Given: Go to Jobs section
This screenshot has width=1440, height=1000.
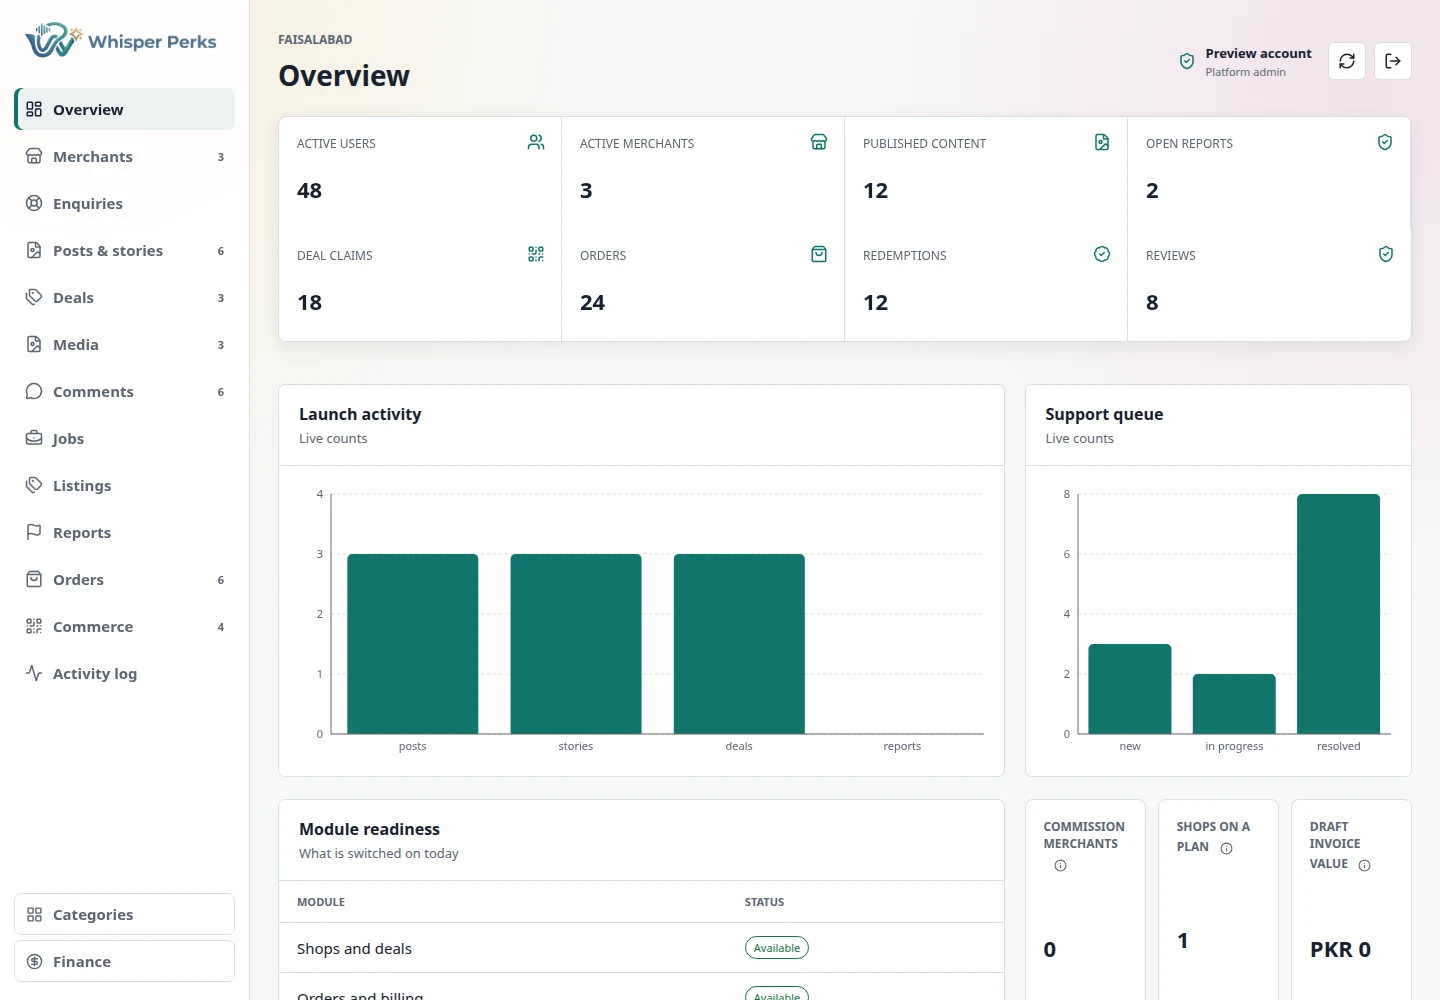Looking at the screenshot, I should pos(125,438).
